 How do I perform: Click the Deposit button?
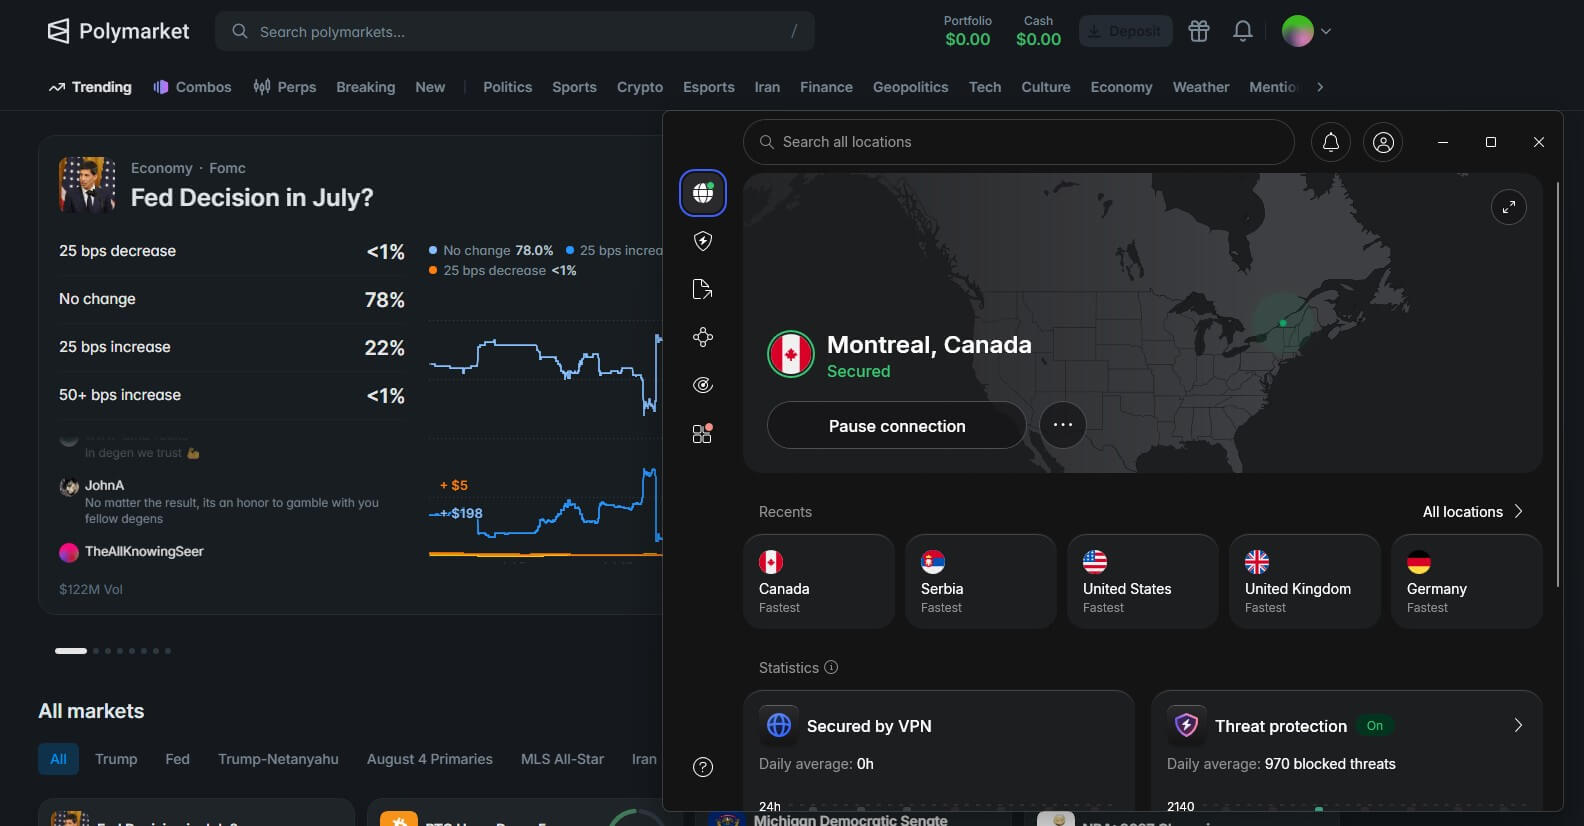coord(1125,31)
